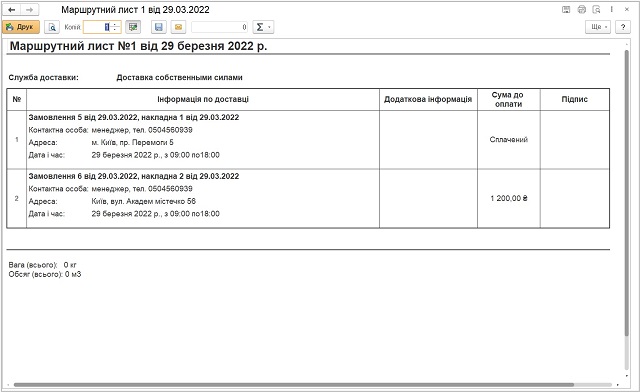Image resolution: width=640 pixels, height=392 pixels.
Task: Click row number 2 cell
Action: [17, 198]
